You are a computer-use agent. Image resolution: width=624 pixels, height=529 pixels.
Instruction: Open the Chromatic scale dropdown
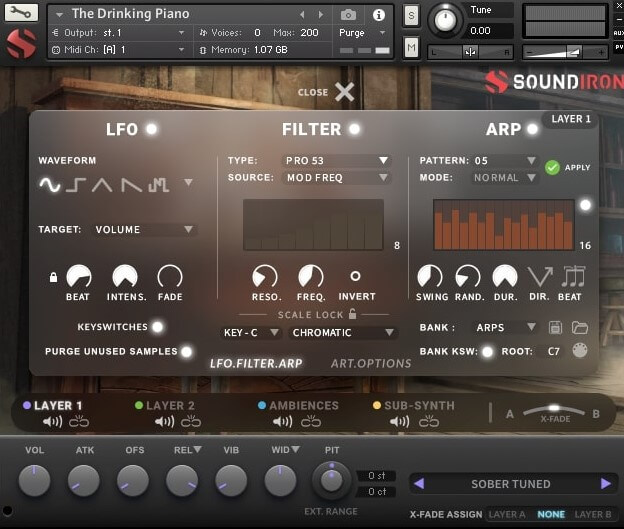pos(343,332)
